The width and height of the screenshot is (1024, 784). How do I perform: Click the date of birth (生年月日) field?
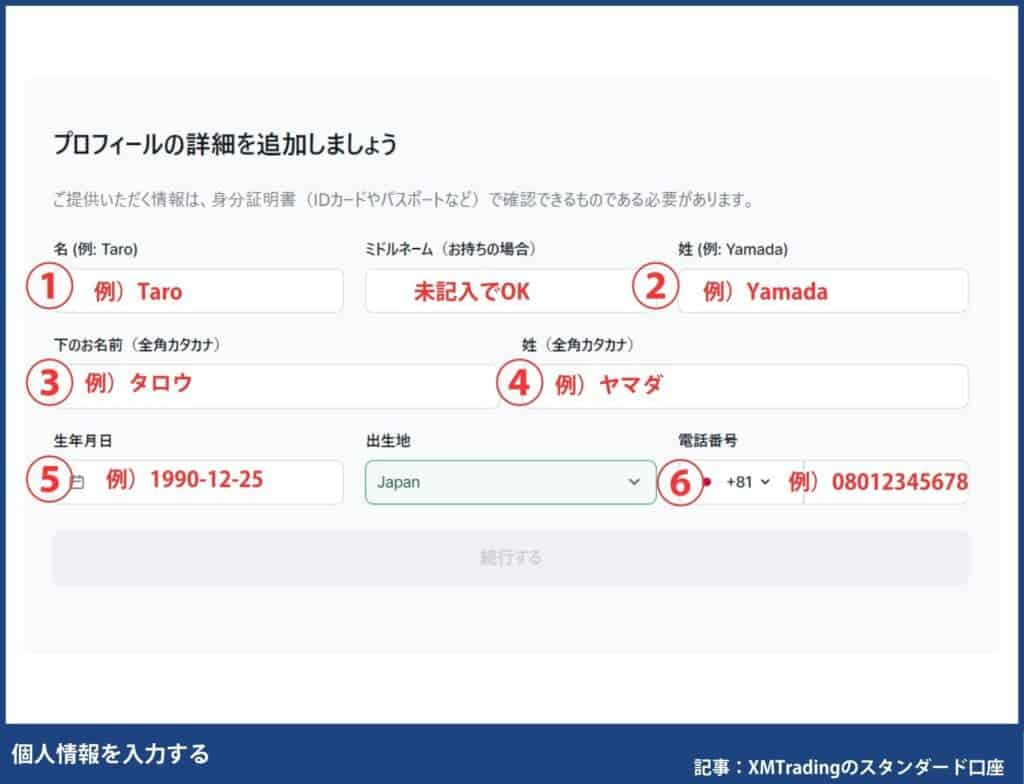click(198, 482)
